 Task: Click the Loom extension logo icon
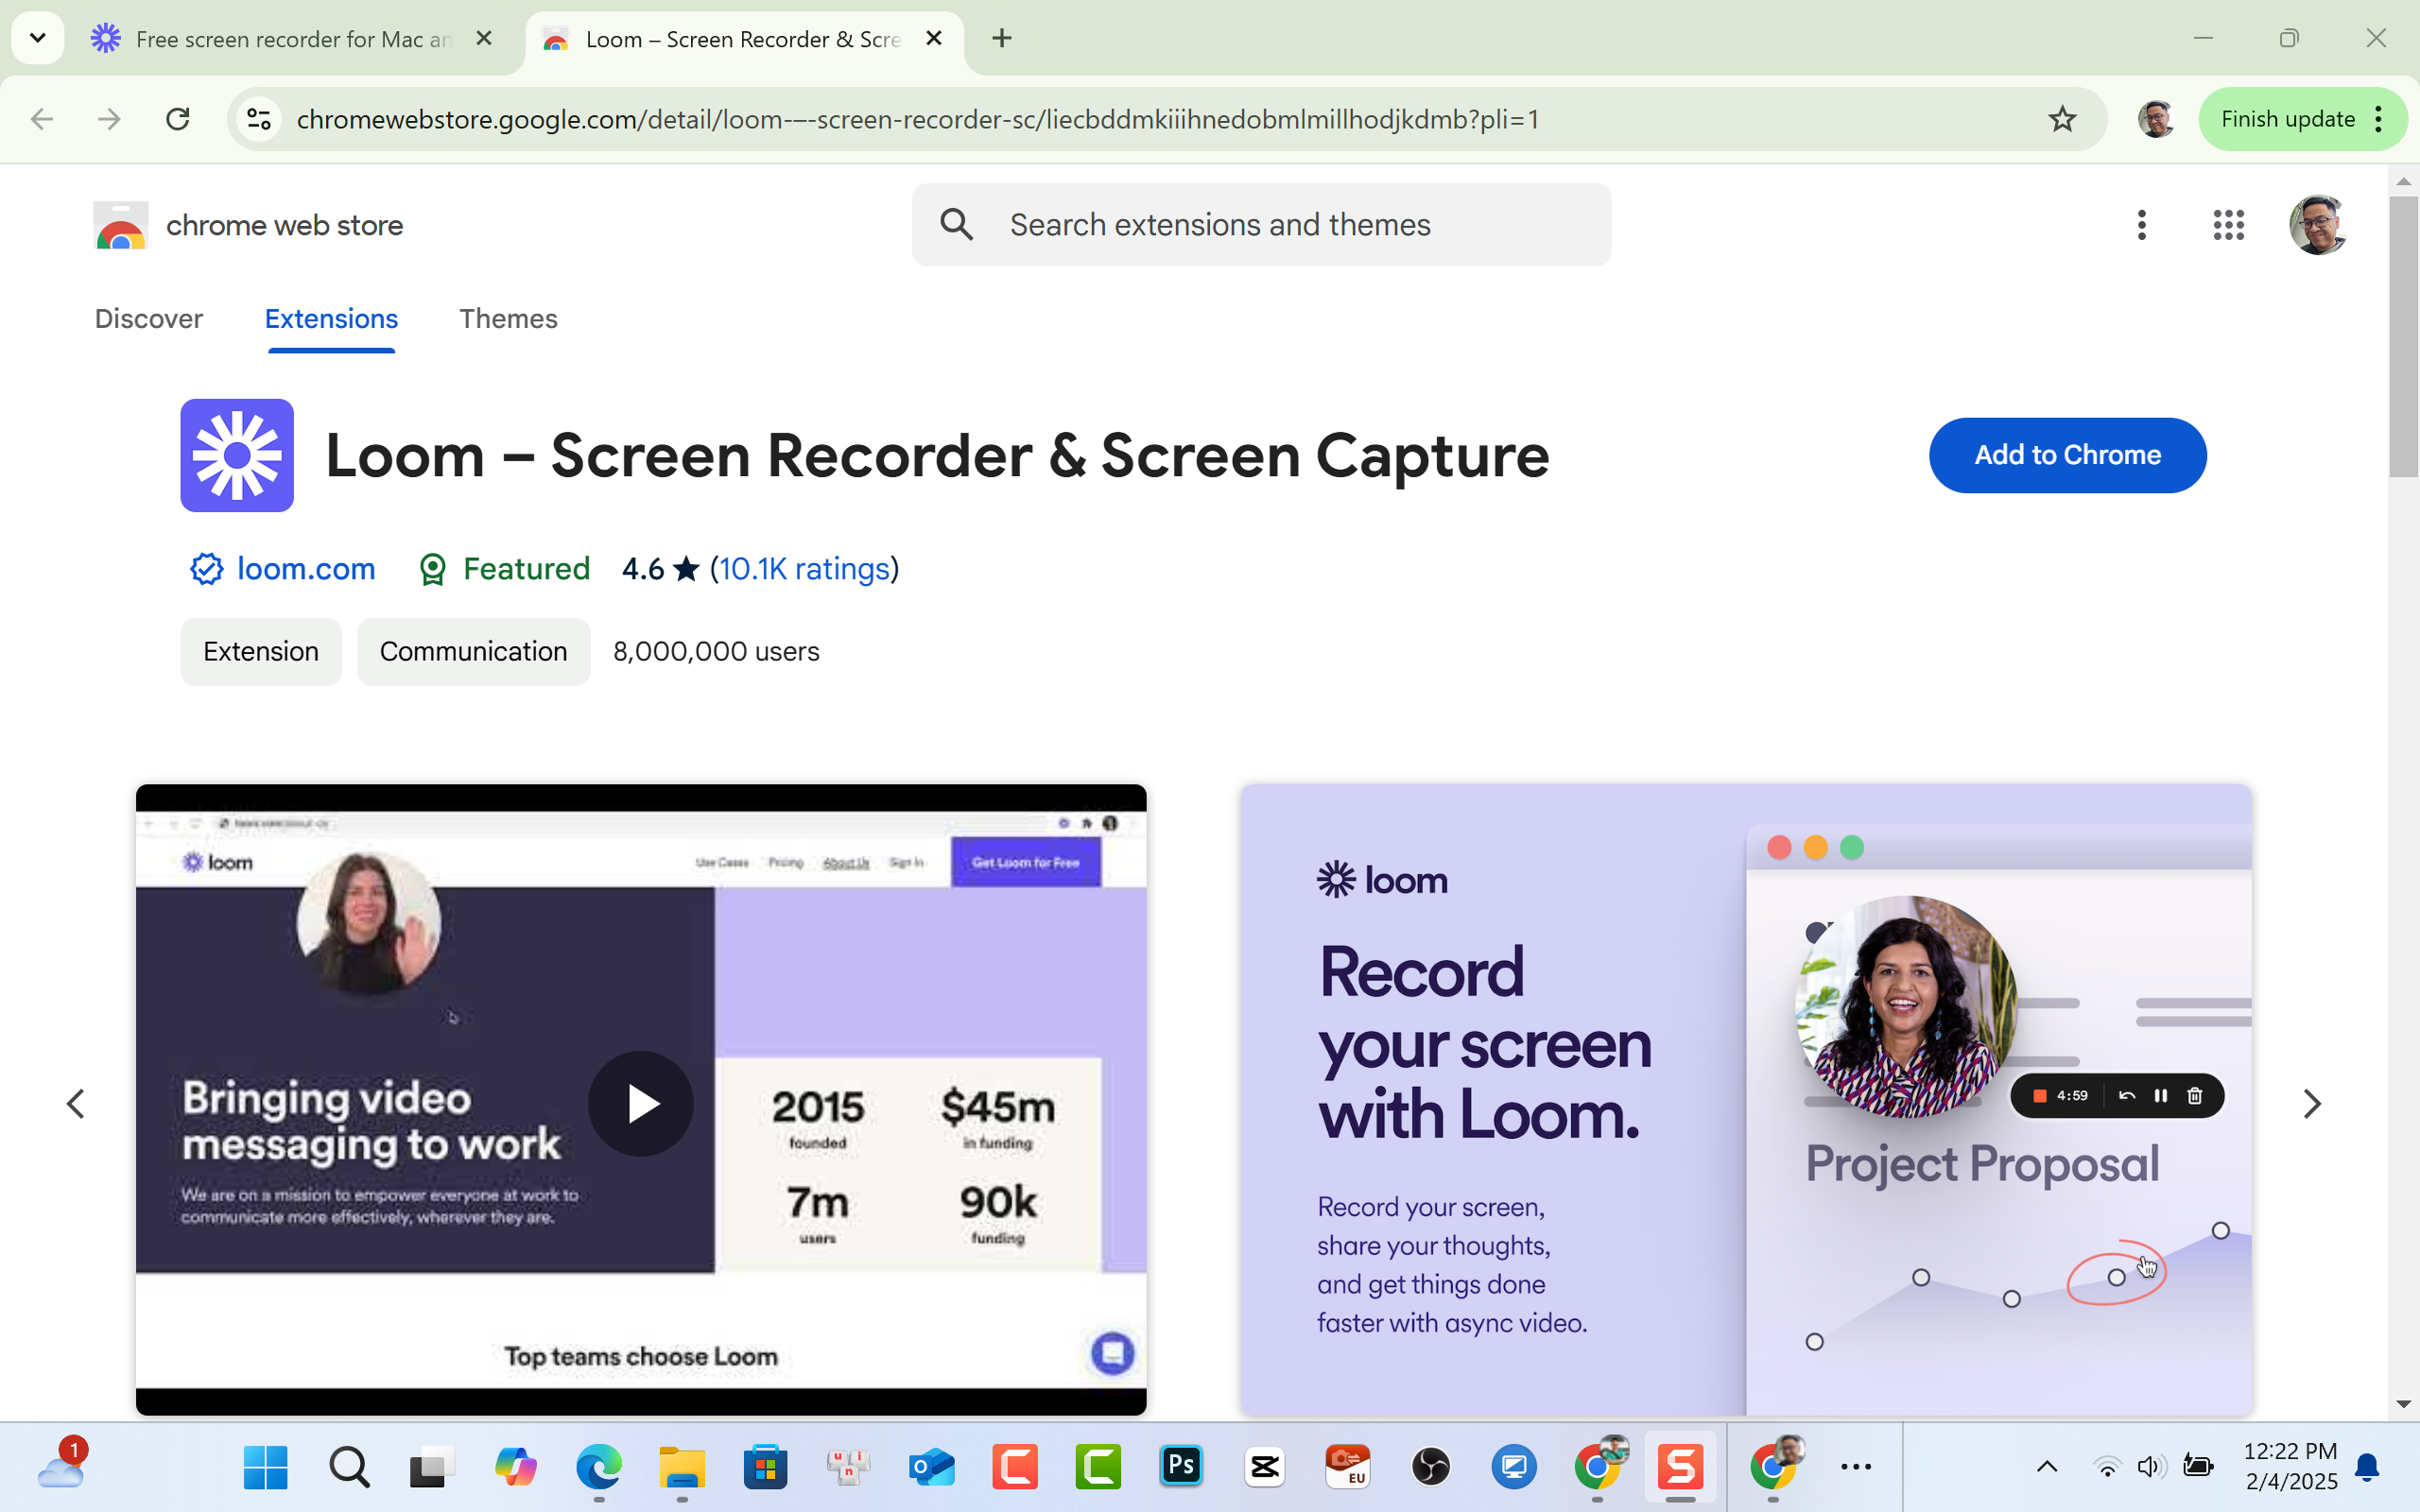click(x=236, y=455)
